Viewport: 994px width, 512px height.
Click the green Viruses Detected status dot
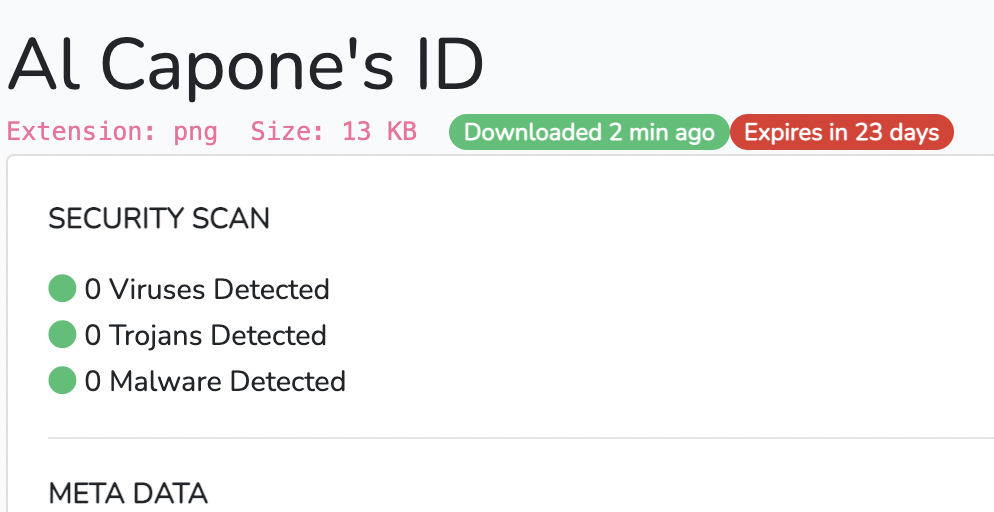pyautogui.click(x=62, y=288)
